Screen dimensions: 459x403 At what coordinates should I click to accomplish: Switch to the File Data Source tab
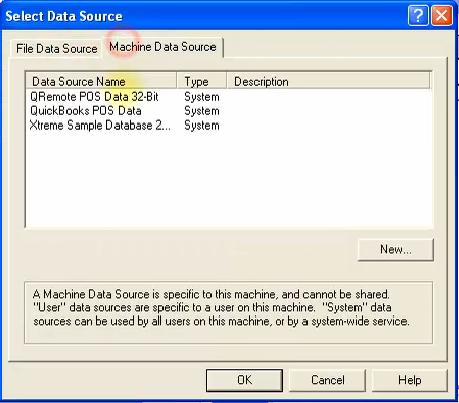coord(57,49)
